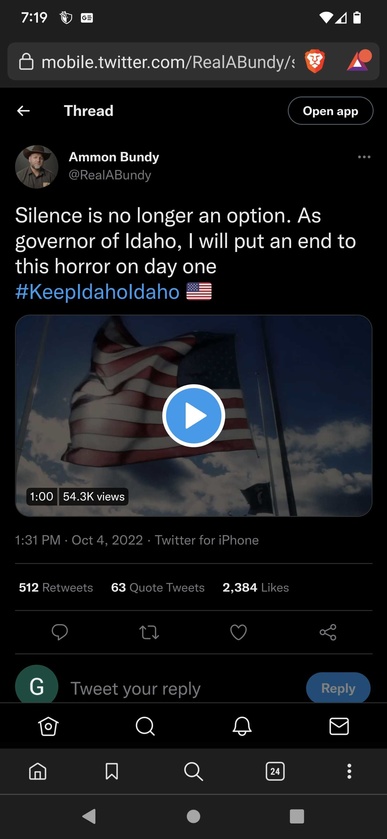Open Brave Rewards triangle icon
Viewport: 387px width, 839px height.
358,61
